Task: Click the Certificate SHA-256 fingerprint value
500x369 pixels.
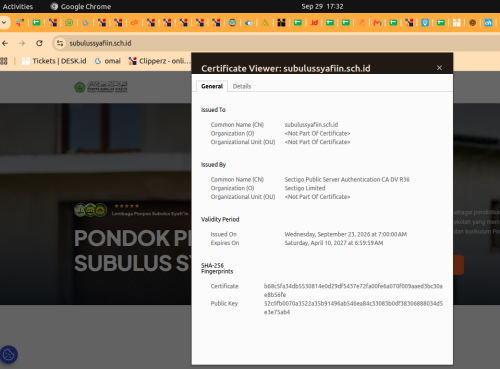Action: pos(353,290)
